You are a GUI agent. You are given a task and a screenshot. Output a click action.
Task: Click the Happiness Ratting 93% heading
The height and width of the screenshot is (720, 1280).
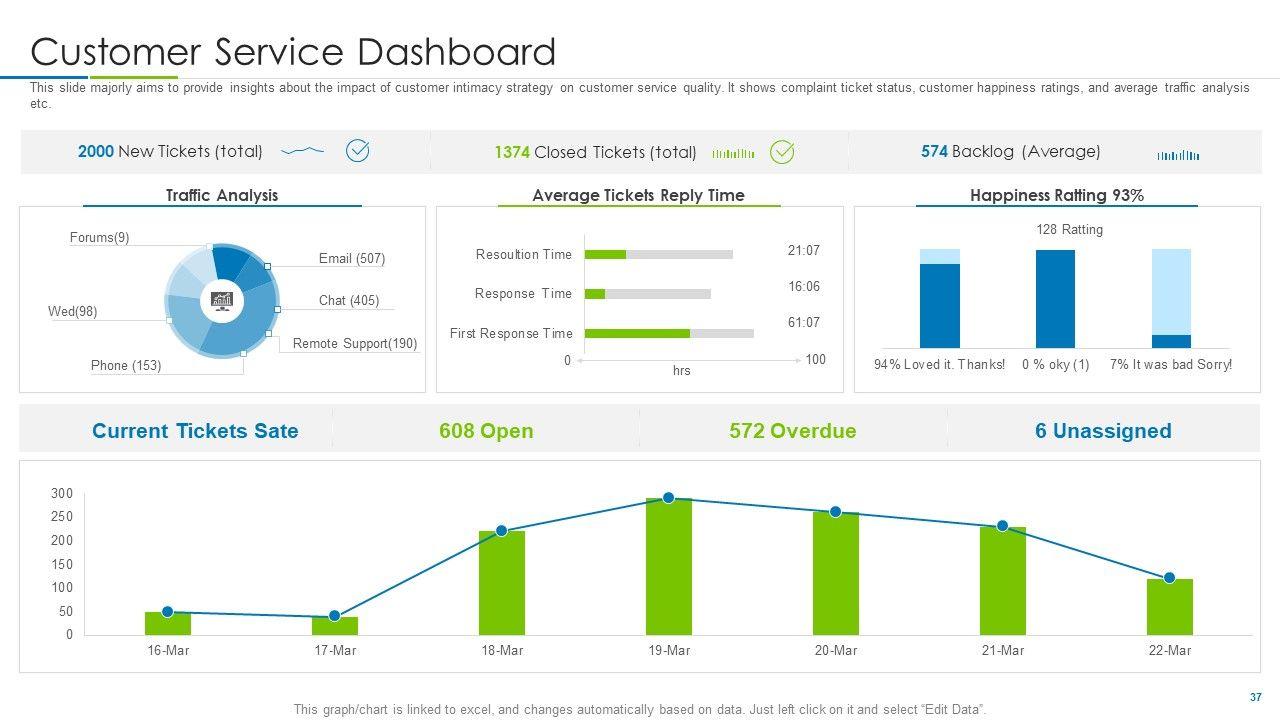click(x=1056, y=195)
